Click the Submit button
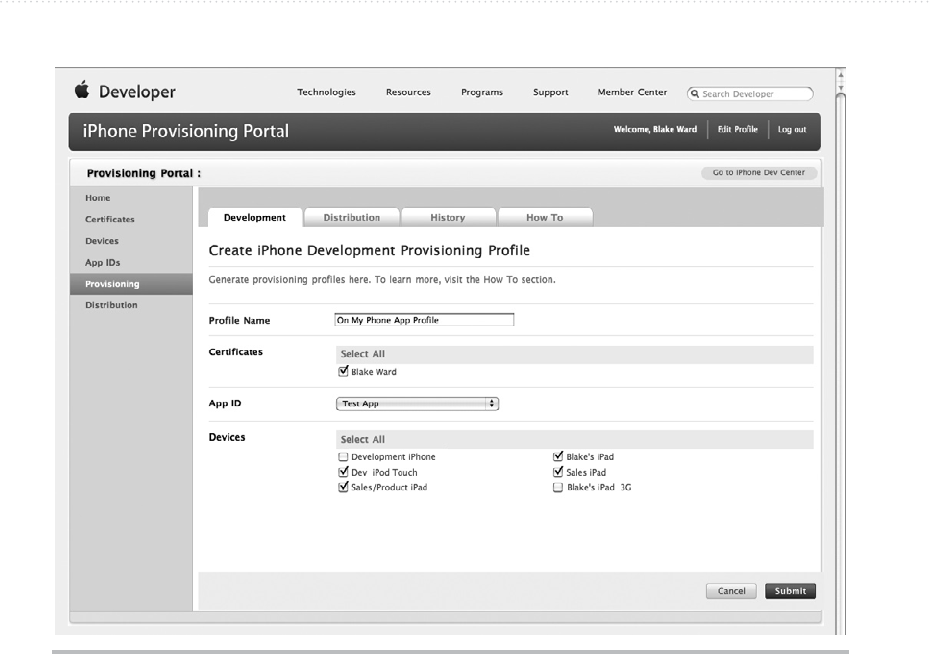 (790, 591)
